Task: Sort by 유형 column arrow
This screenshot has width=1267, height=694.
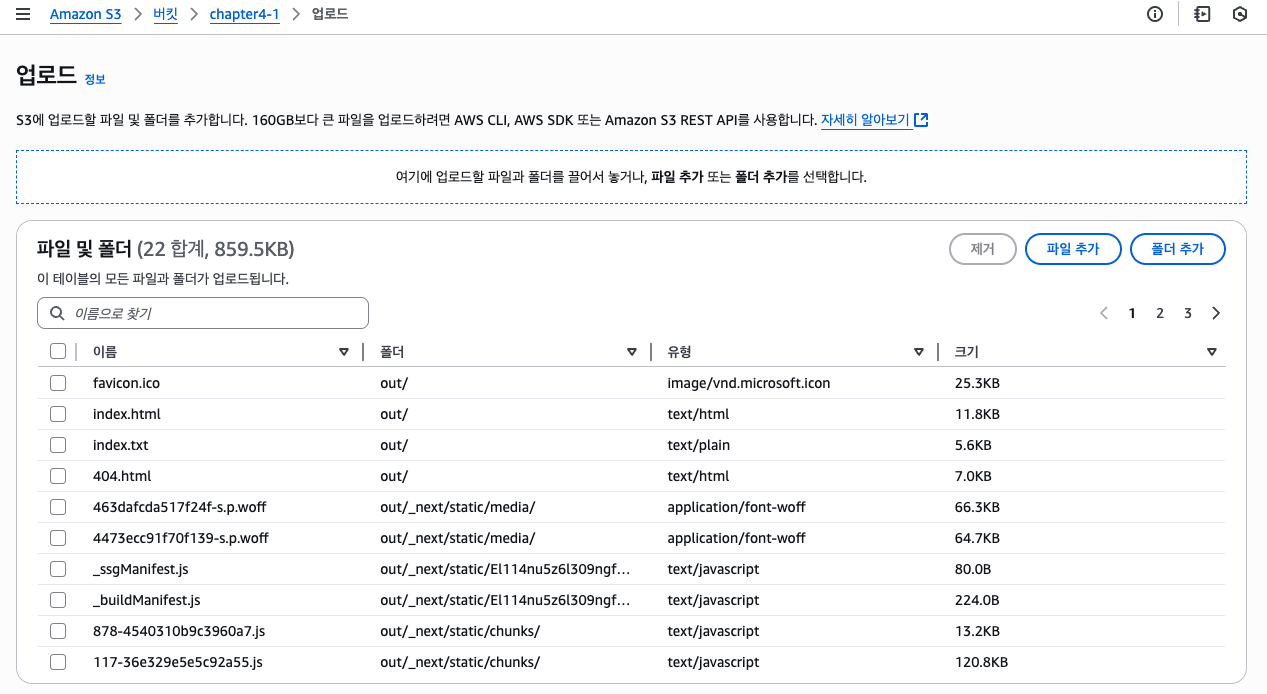Action: click(919, 352)
